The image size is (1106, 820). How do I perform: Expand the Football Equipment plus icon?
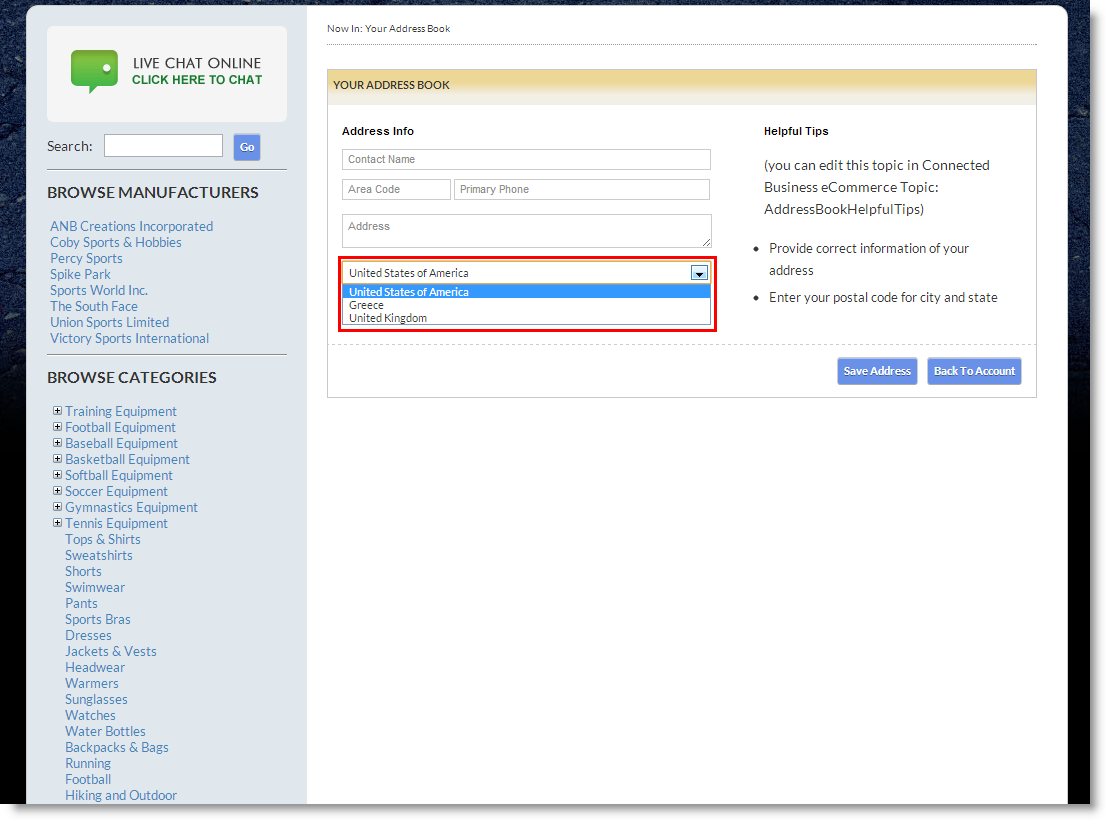point(57,427)
